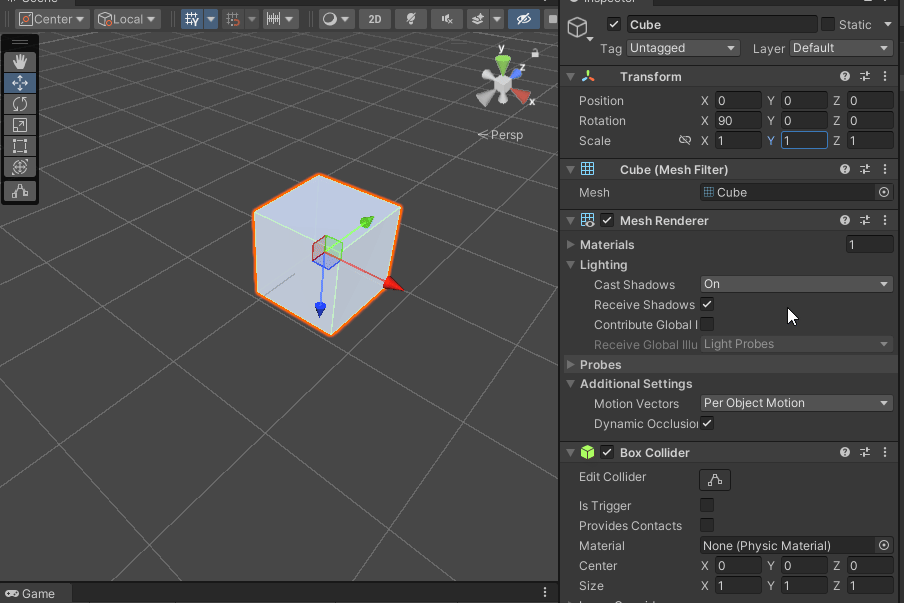Select the Hand (View) tool

[x=20, y=62]
